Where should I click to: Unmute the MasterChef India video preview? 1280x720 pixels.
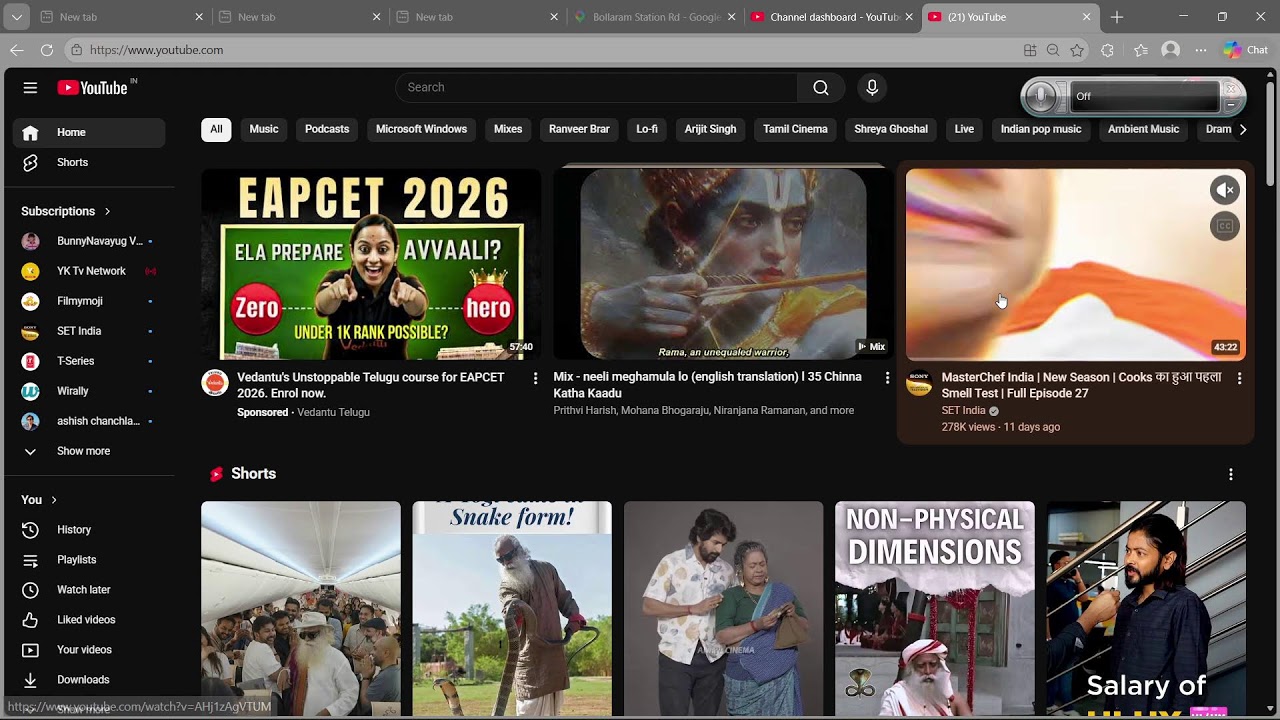pos(1225,190)
